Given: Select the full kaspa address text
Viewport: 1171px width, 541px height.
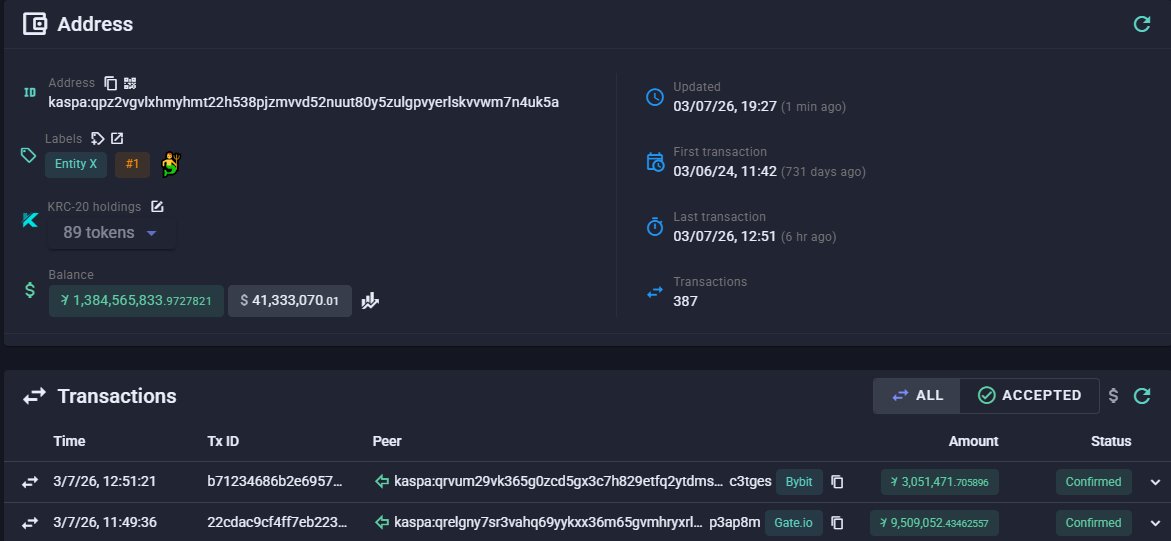Looking at the screenshot, I should pos(304,102).
